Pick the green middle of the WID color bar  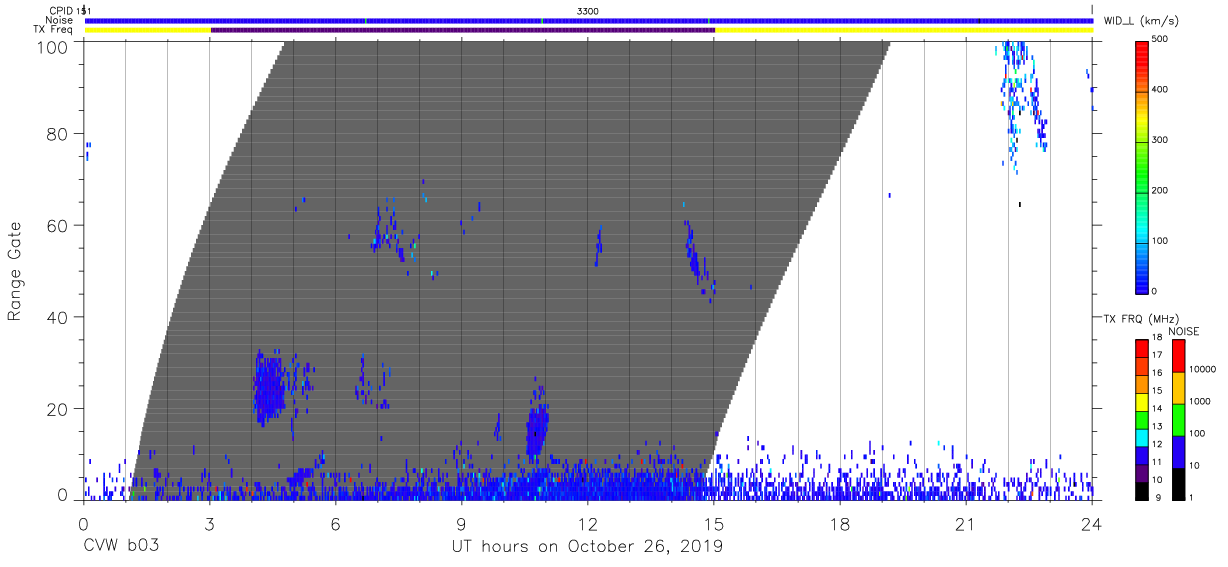1140,165
